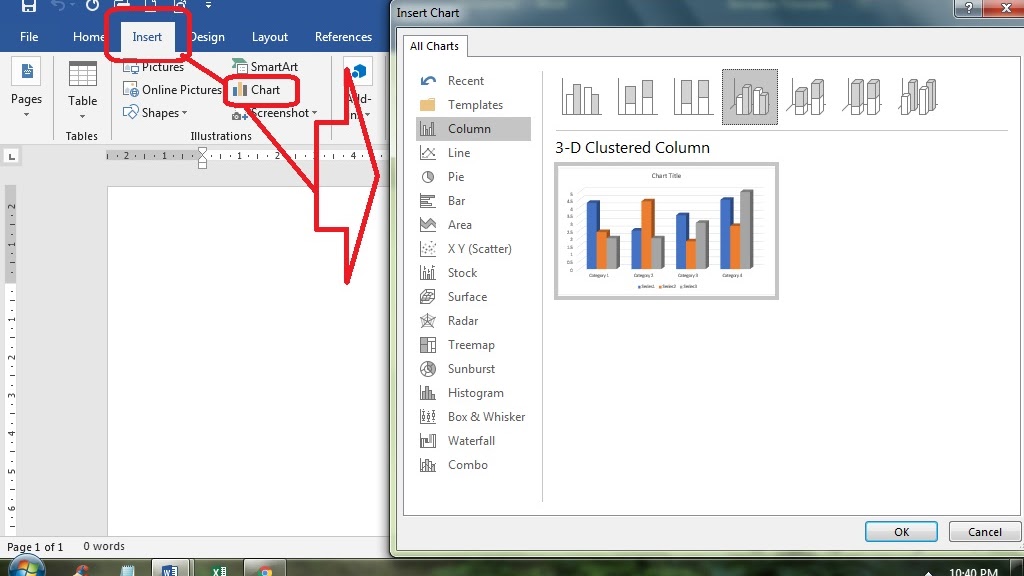Switch to the Design ribbon tab

point(207,36)
